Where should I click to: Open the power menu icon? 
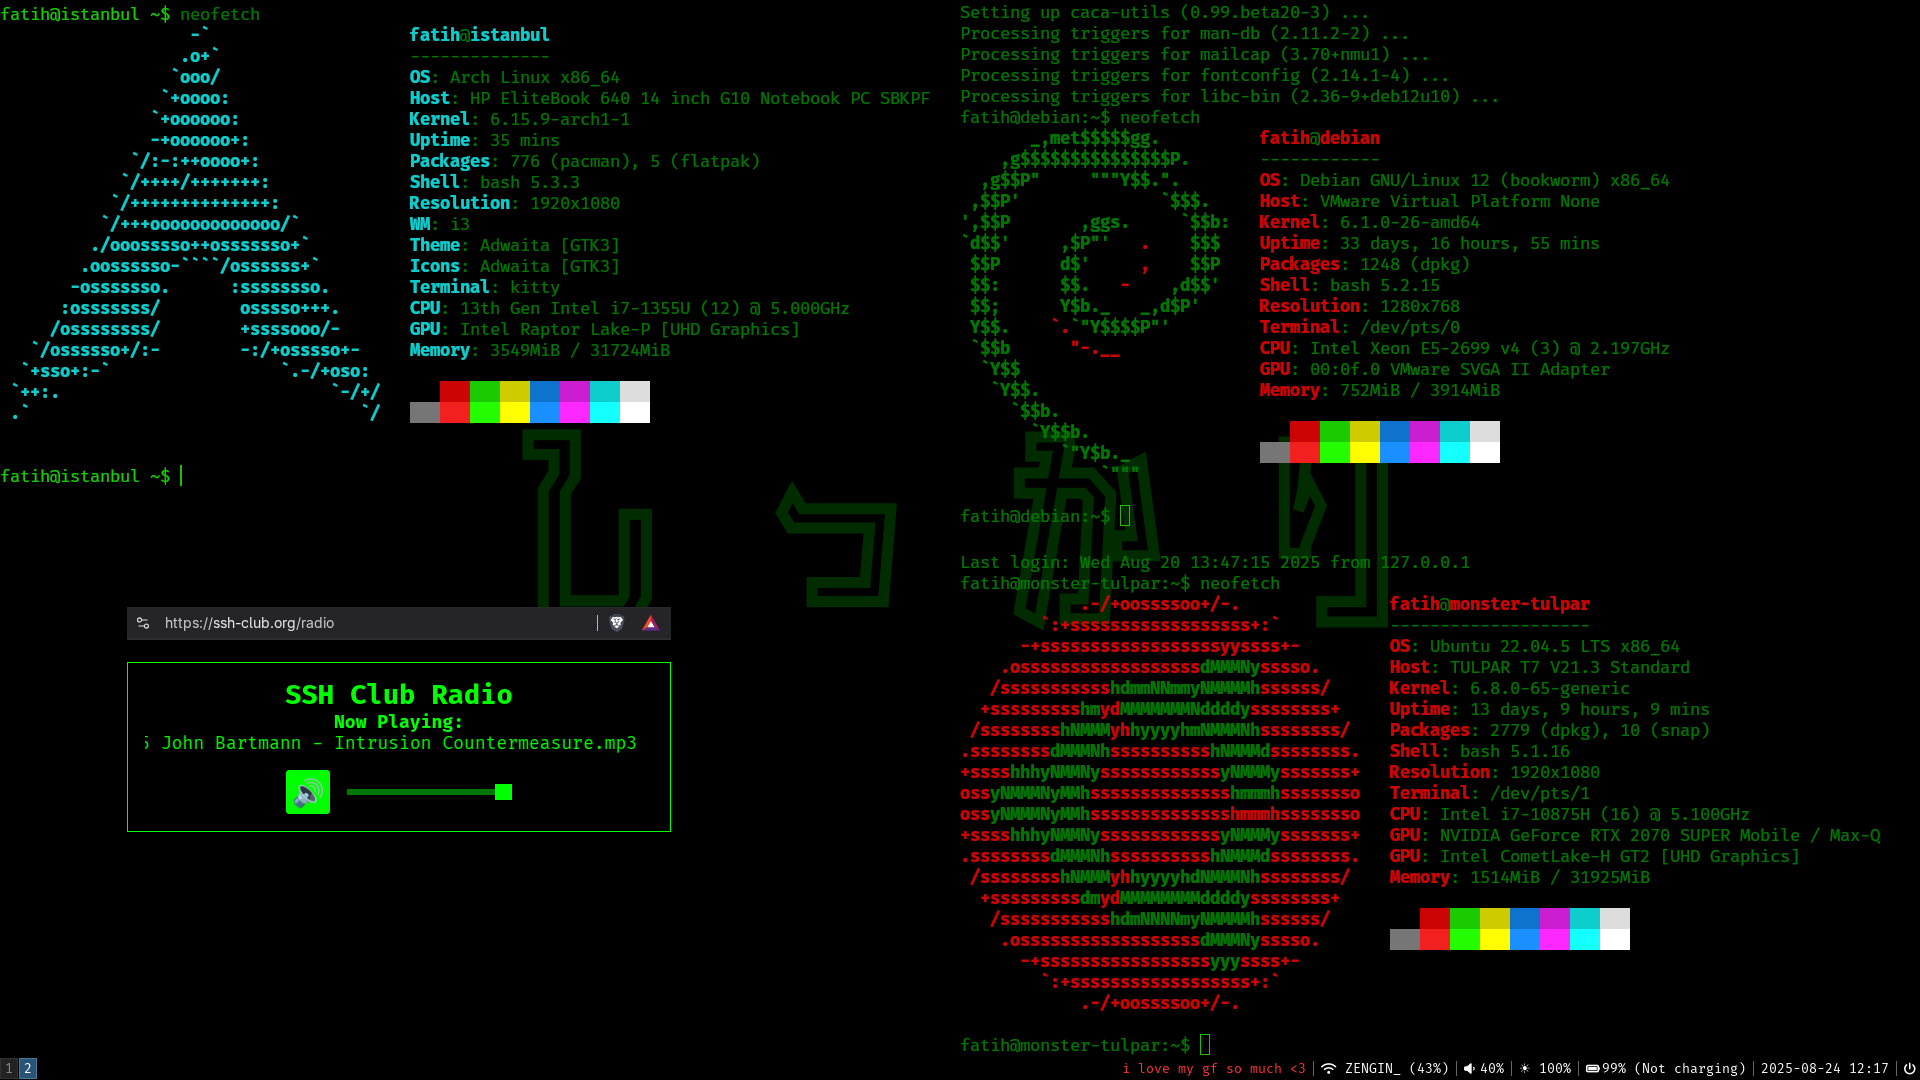pyautogui.click(x=1908, y=1068)
